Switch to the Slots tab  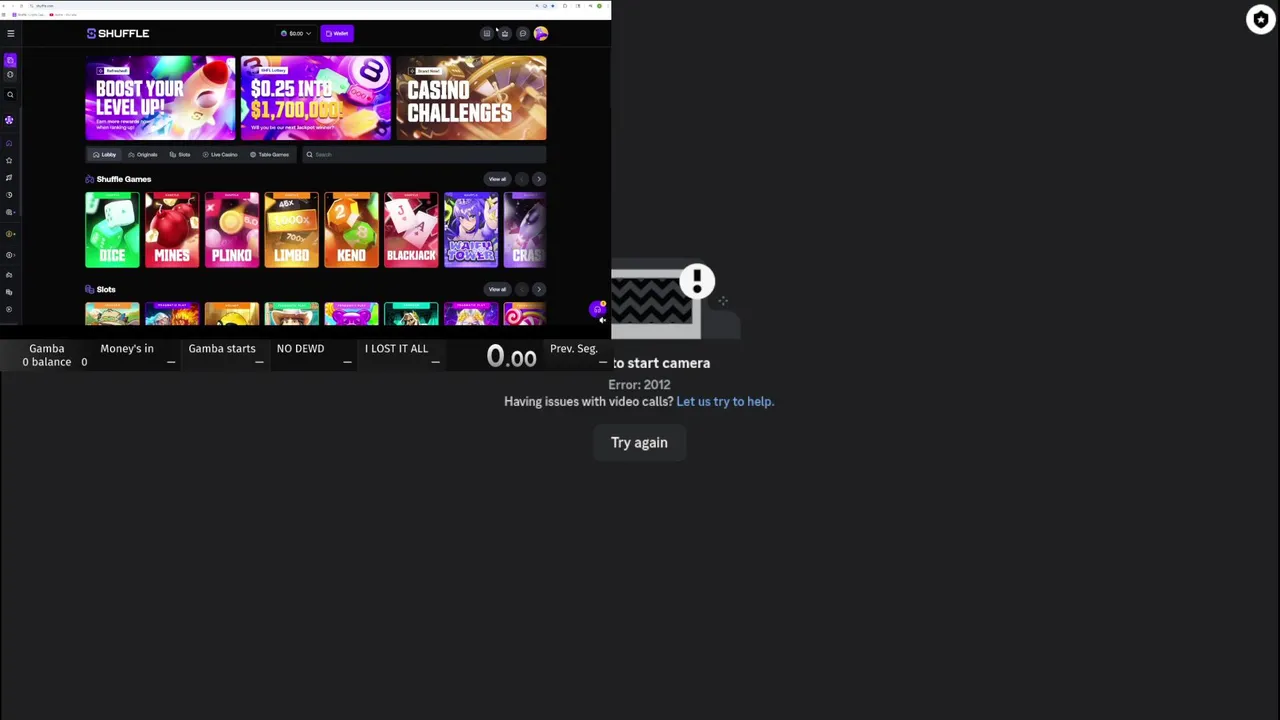pyautogui.click(x=180, y=154)
